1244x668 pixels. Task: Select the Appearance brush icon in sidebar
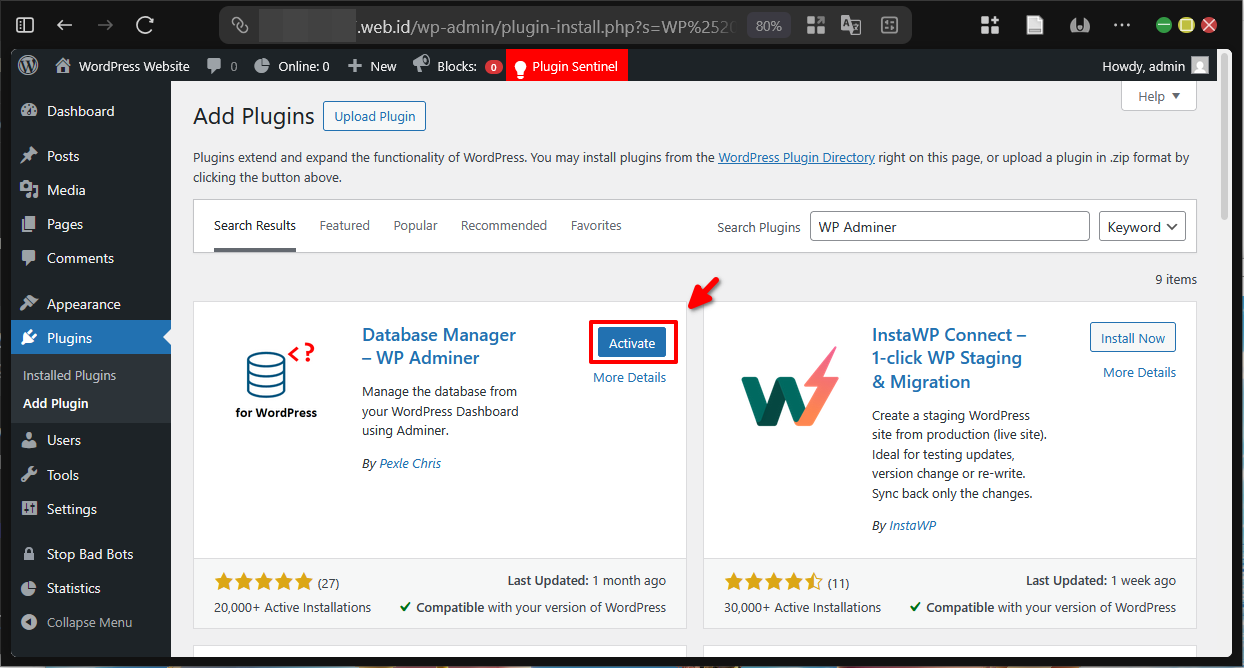click(x=28, y=303)
